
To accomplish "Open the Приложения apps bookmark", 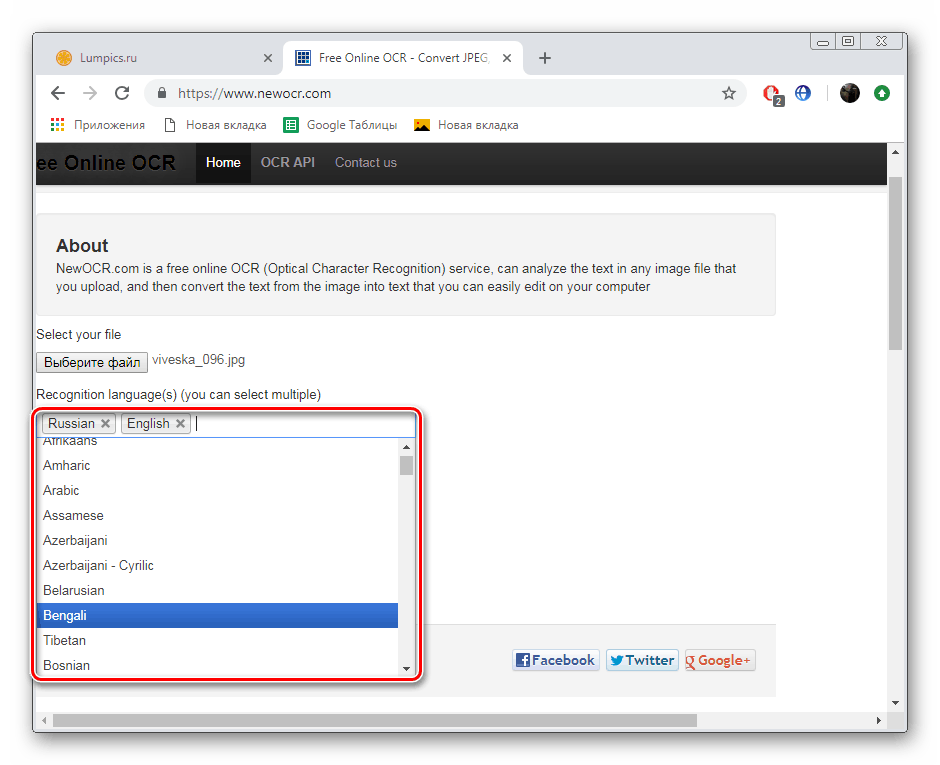I will point(98,125).
